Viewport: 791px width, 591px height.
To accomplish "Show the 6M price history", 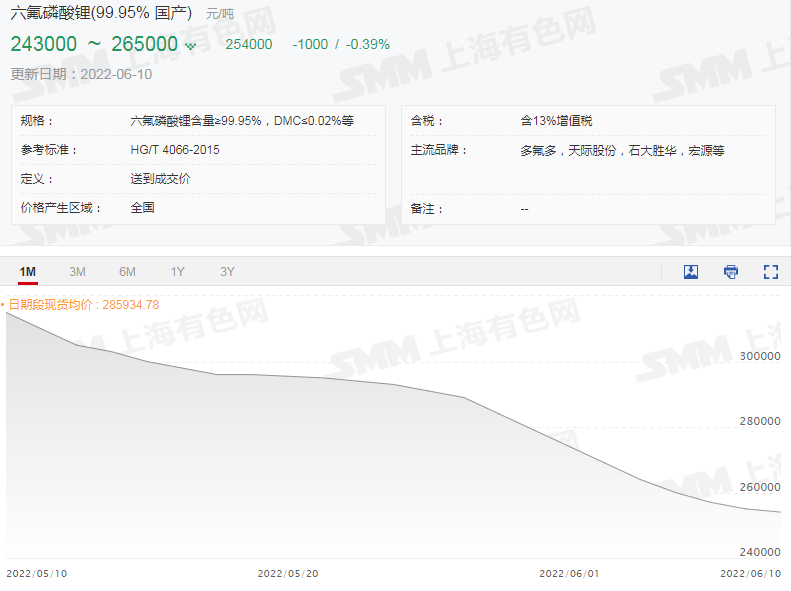I will click(x=127, y=272).
